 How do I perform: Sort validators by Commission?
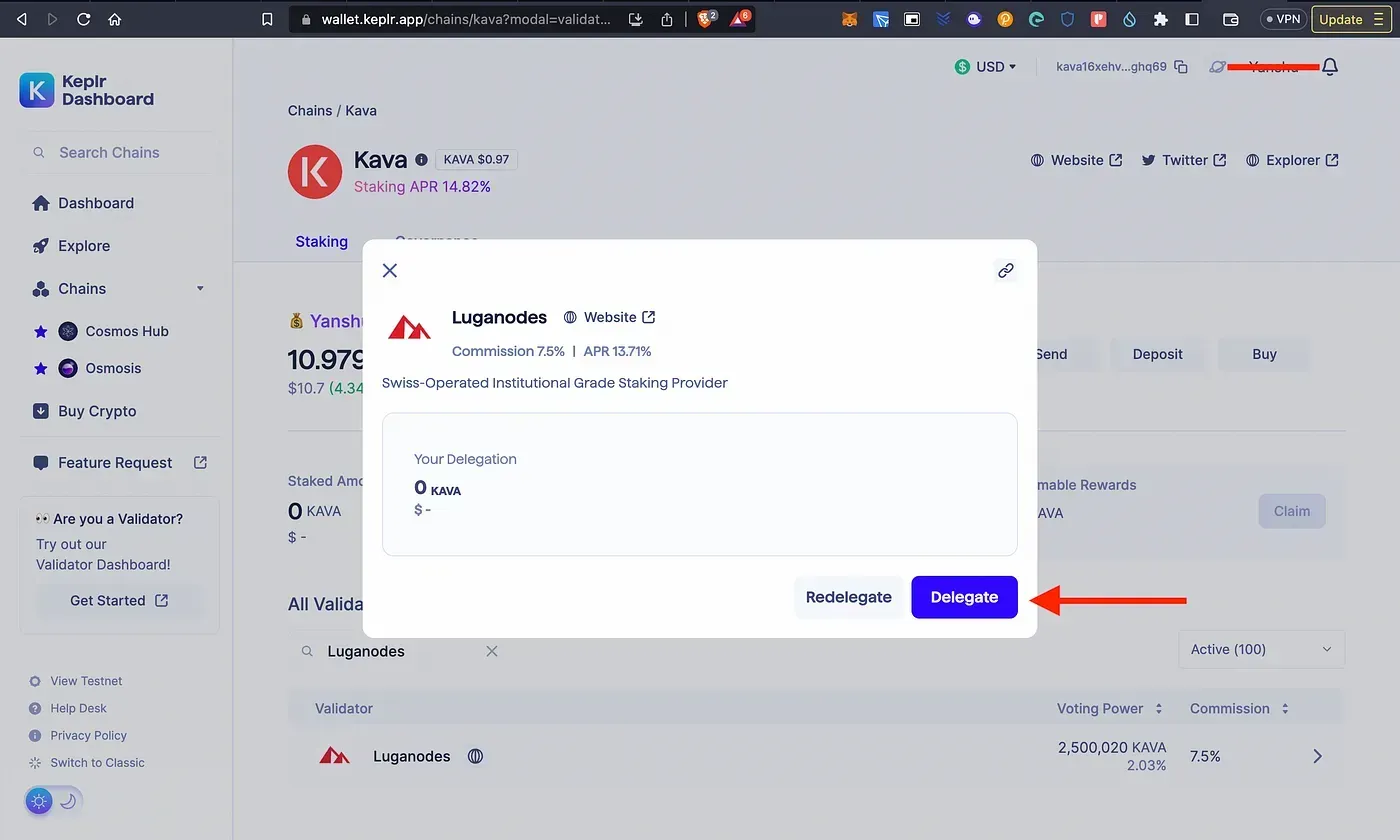click(x=1240, y=708)
